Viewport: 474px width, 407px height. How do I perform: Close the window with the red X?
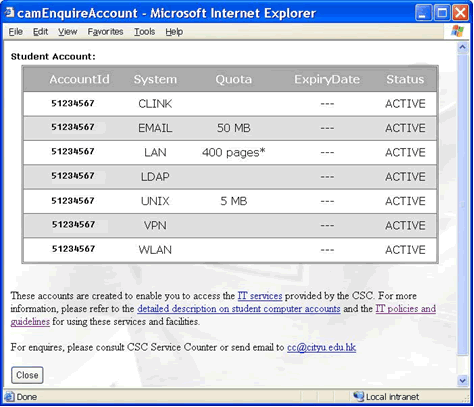(x=461, y=13)
